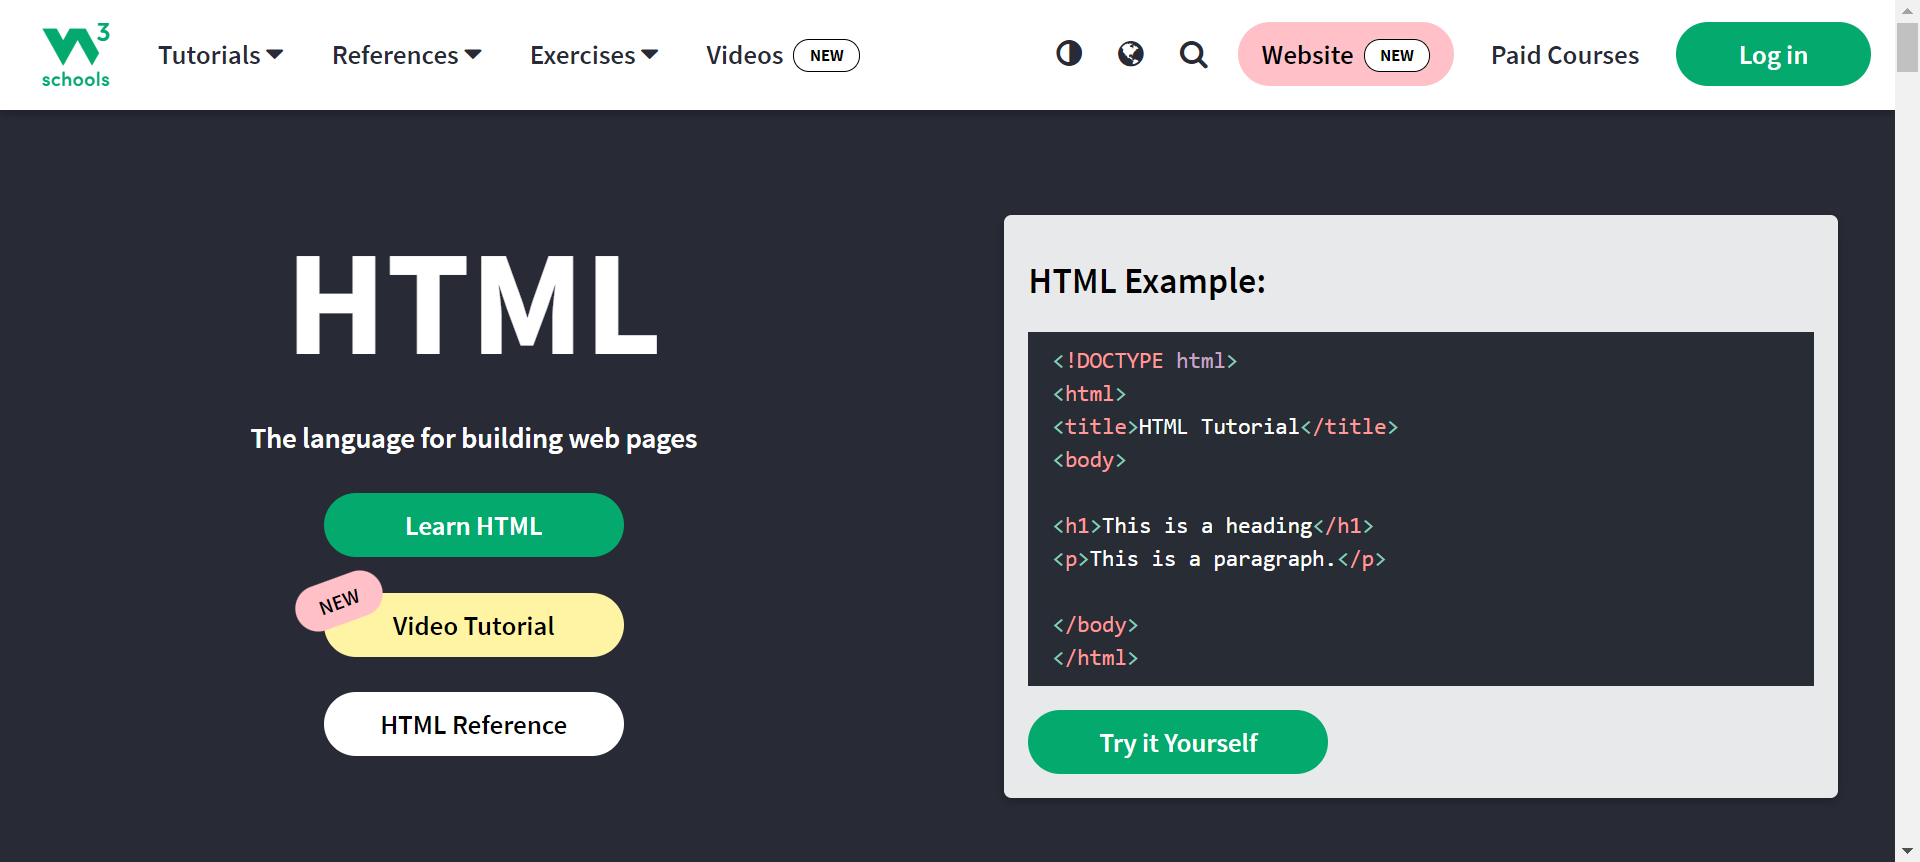Click the Log in button
This screenshot has width=1920, height=862.
pyautogui.click(x=1773, y=54)
